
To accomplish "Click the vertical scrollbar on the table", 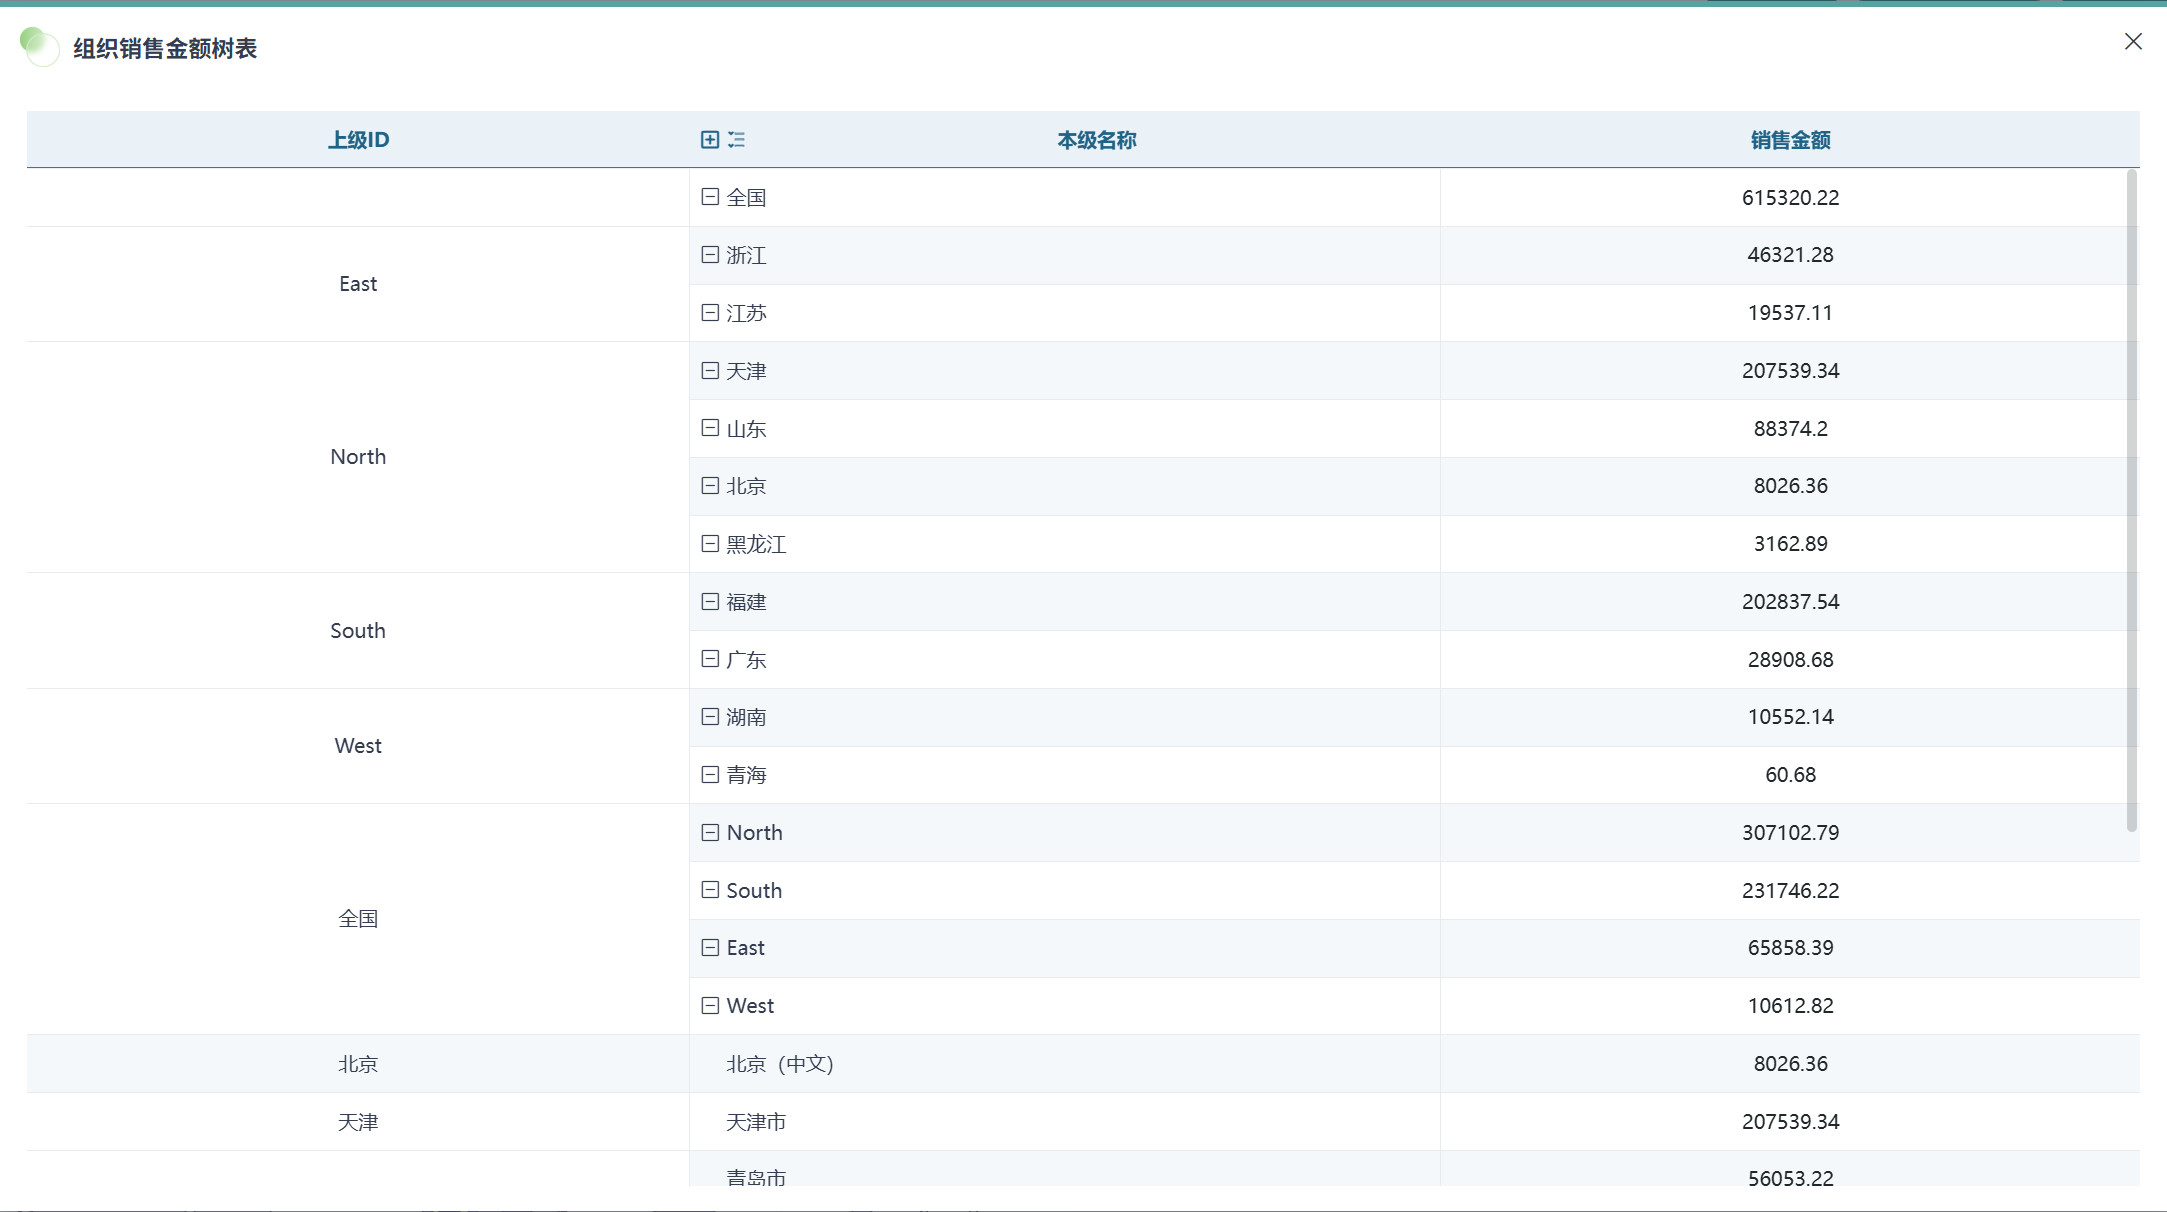I will (2131, 500).
